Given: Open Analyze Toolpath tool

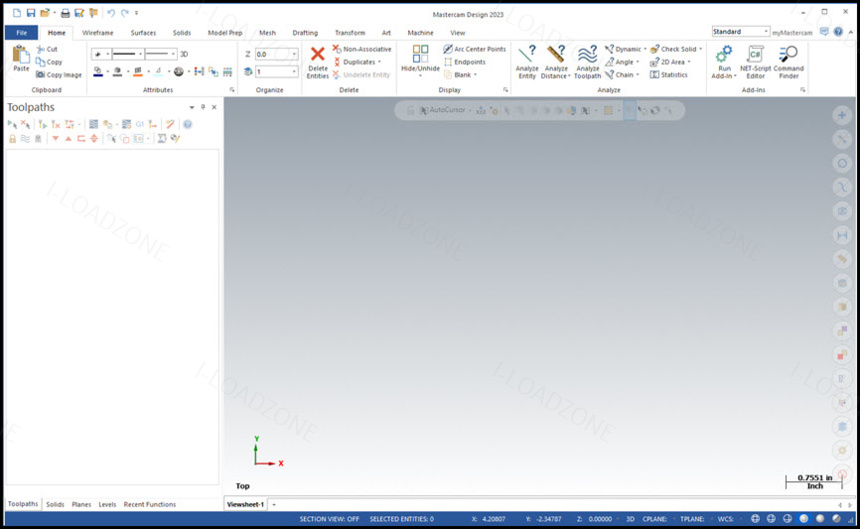Looking at the screenshot, I should [587, 62].
